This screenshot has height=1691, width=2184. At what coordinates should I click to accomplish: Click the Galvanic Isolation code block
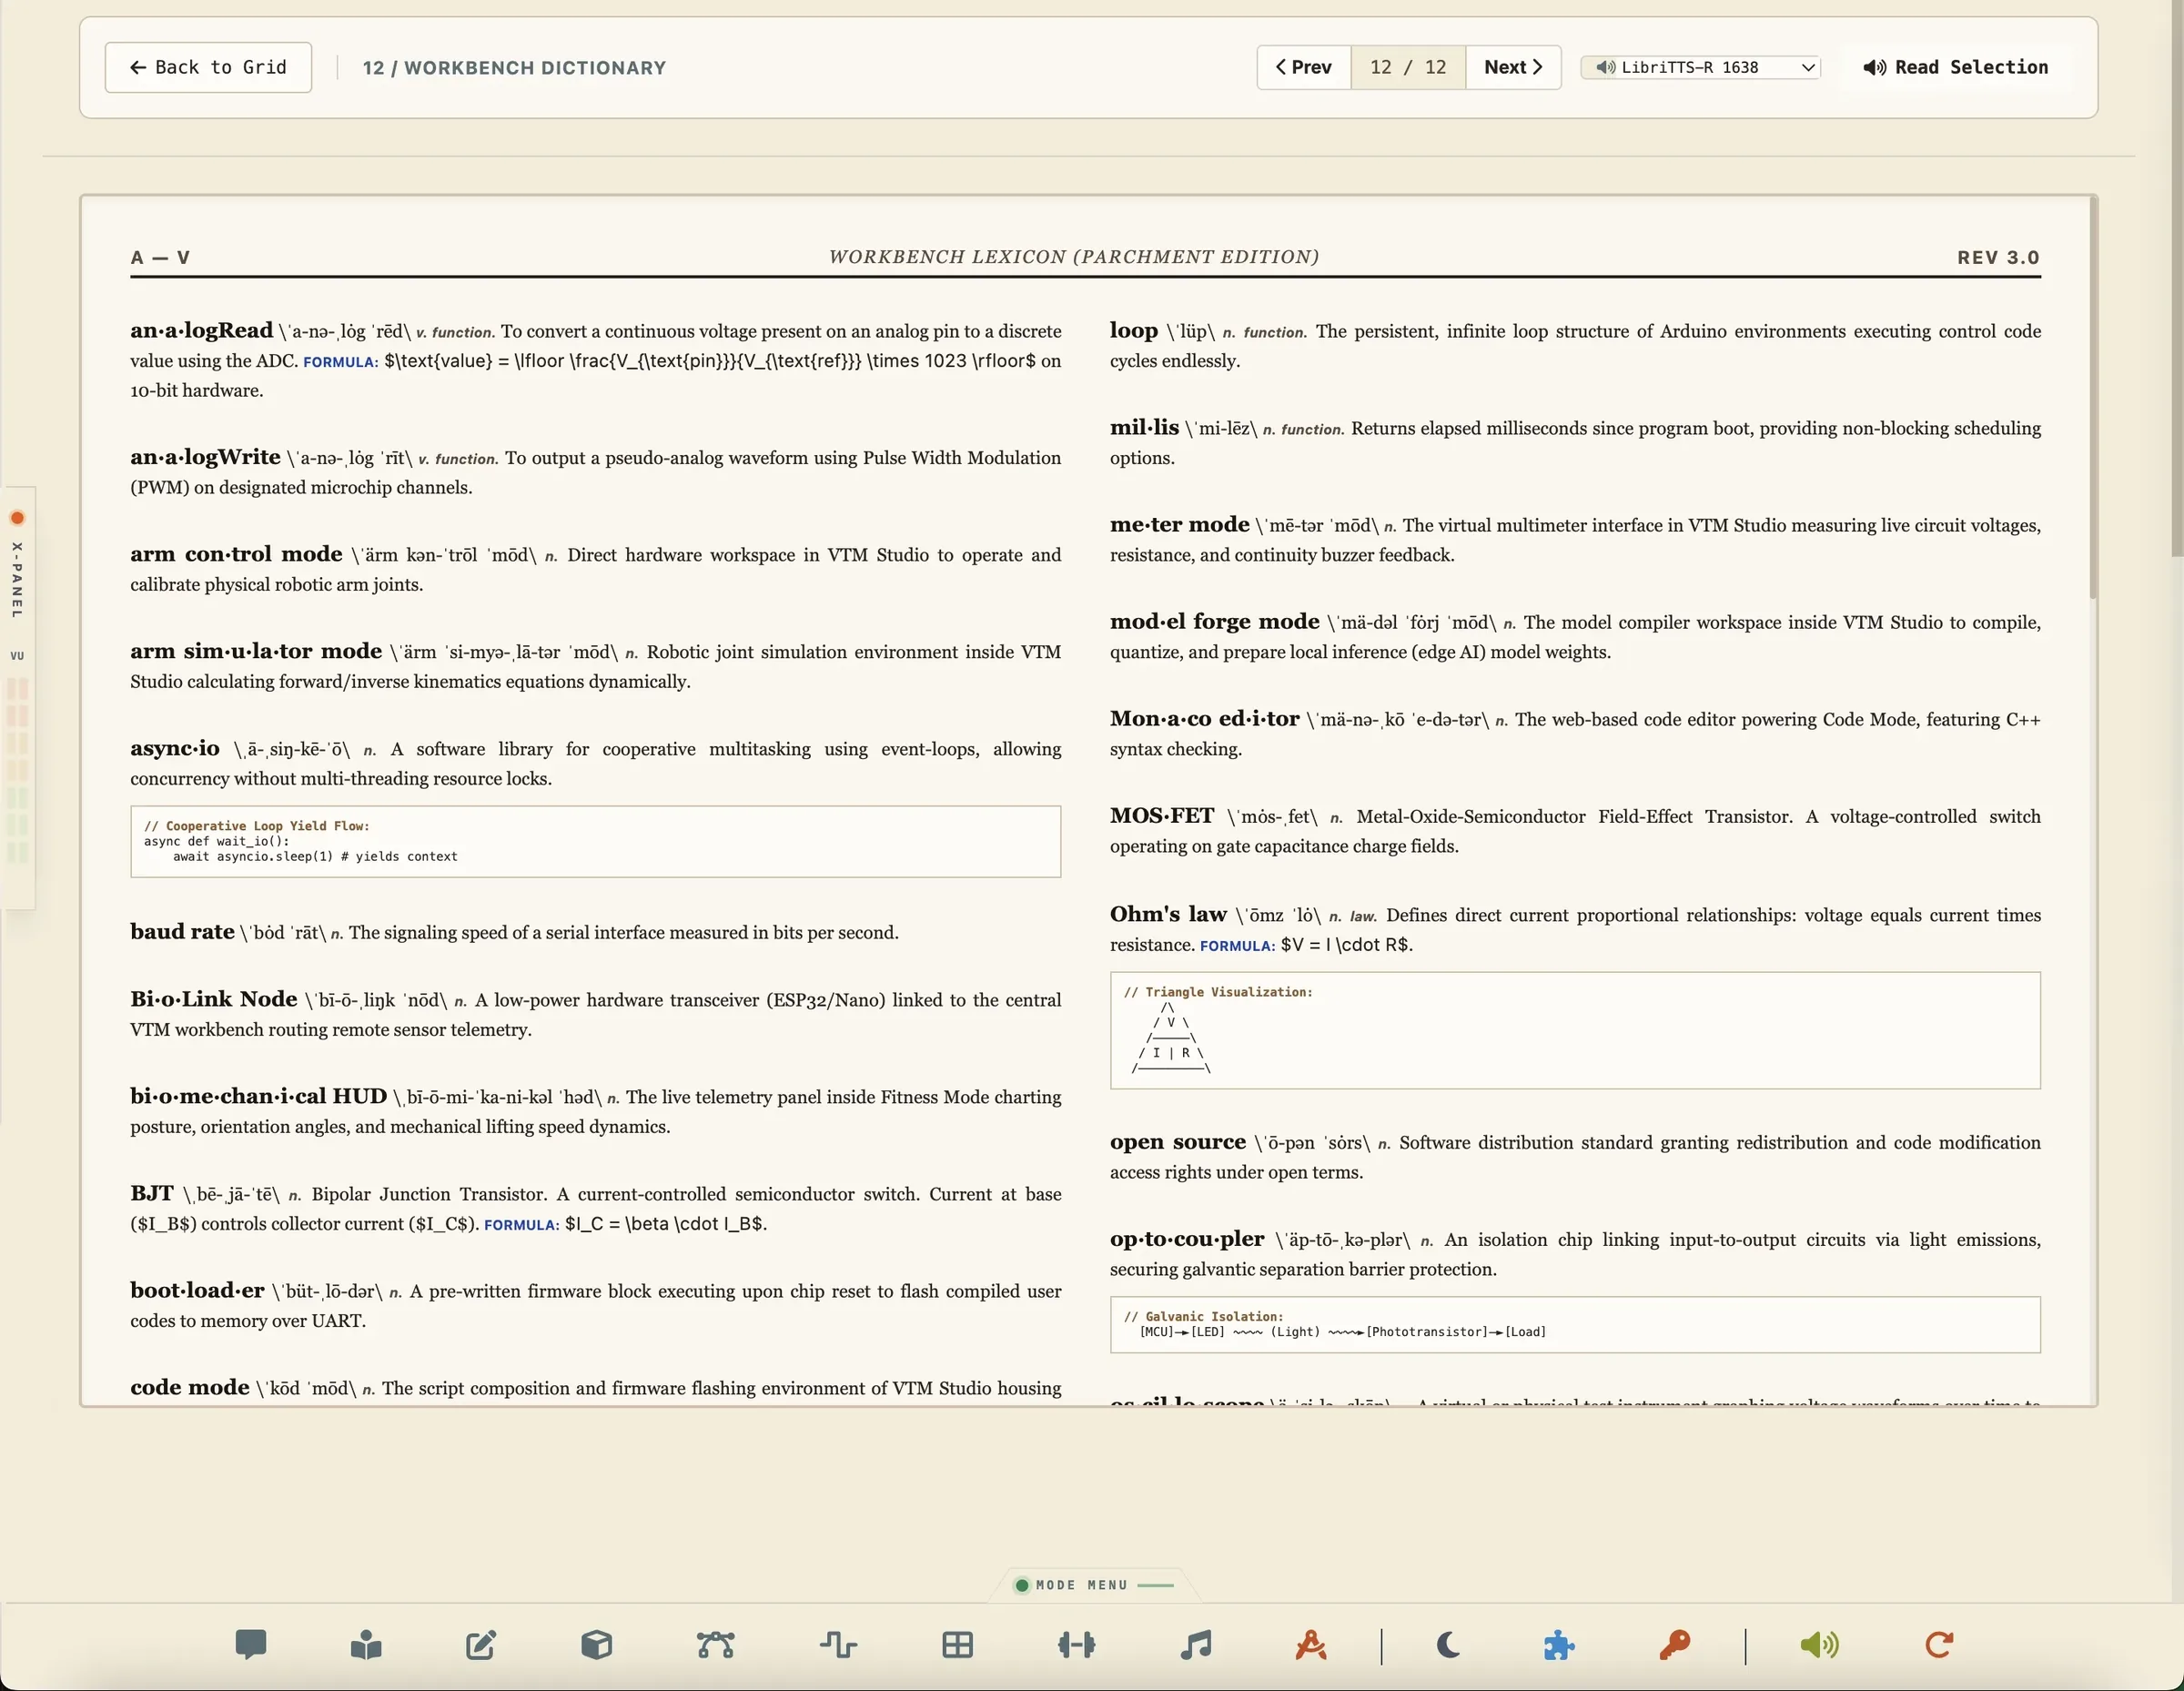1575,1325
